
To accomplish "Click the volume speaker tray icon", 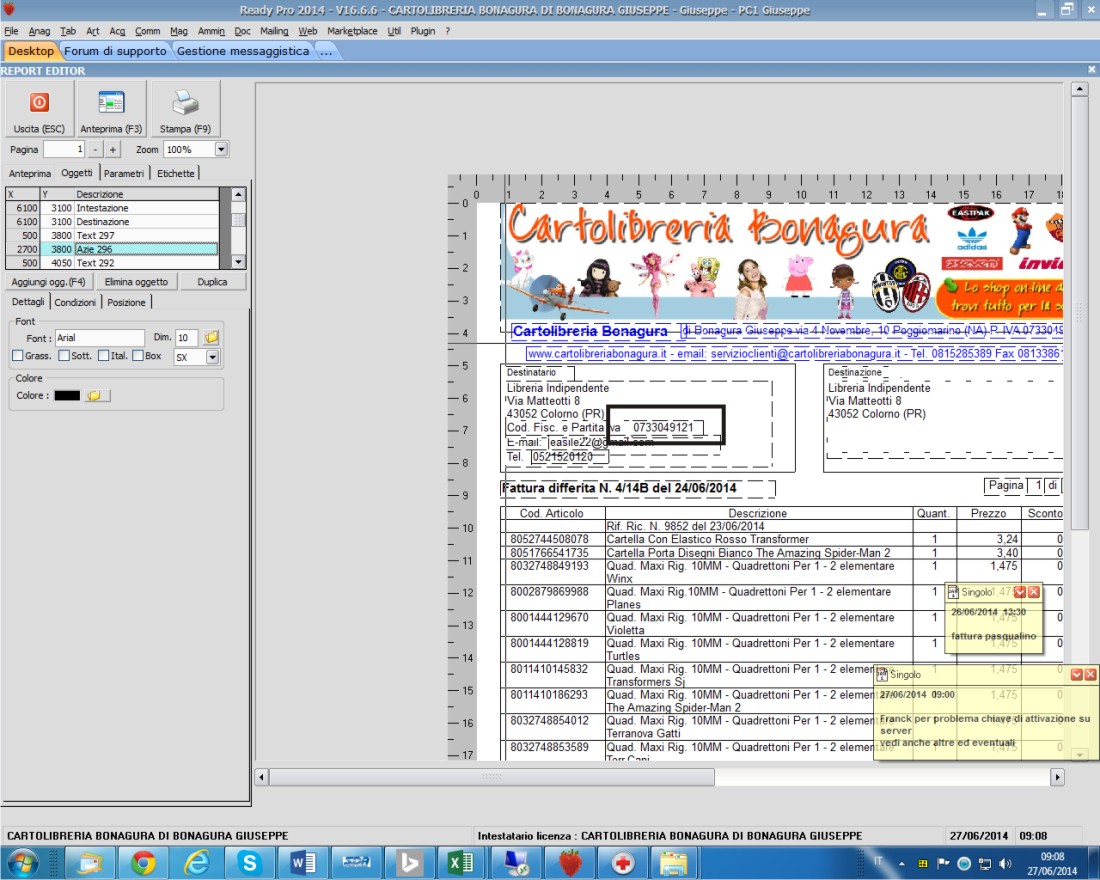I will click(x=1005, y=863).
